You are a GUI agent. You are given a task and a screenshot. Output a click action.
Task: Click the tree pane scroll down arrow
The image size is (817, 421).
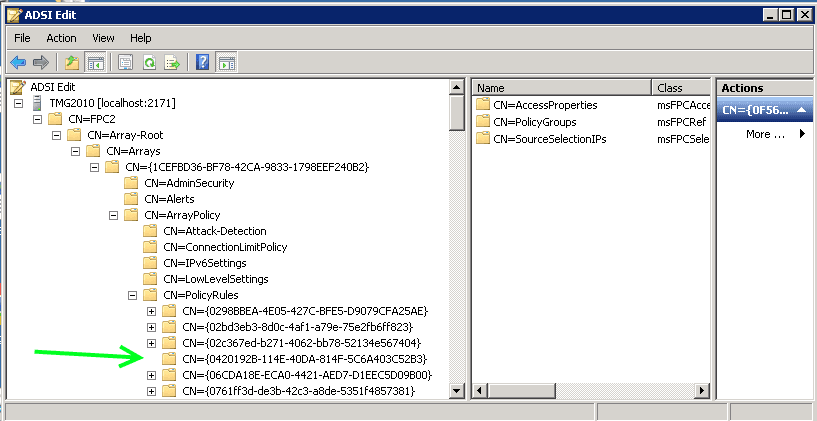(x=457, y=391)
